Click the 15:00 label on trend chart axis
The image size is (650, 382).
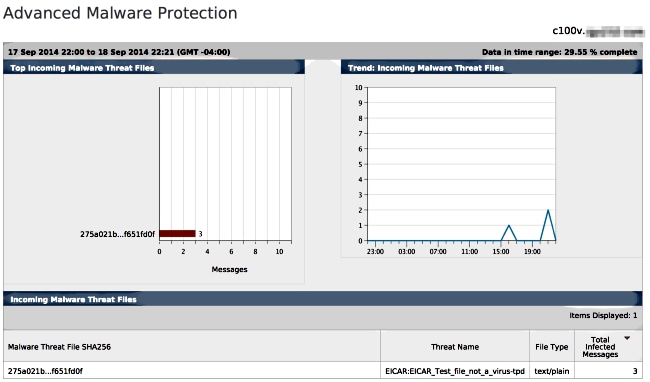(501, 251)
